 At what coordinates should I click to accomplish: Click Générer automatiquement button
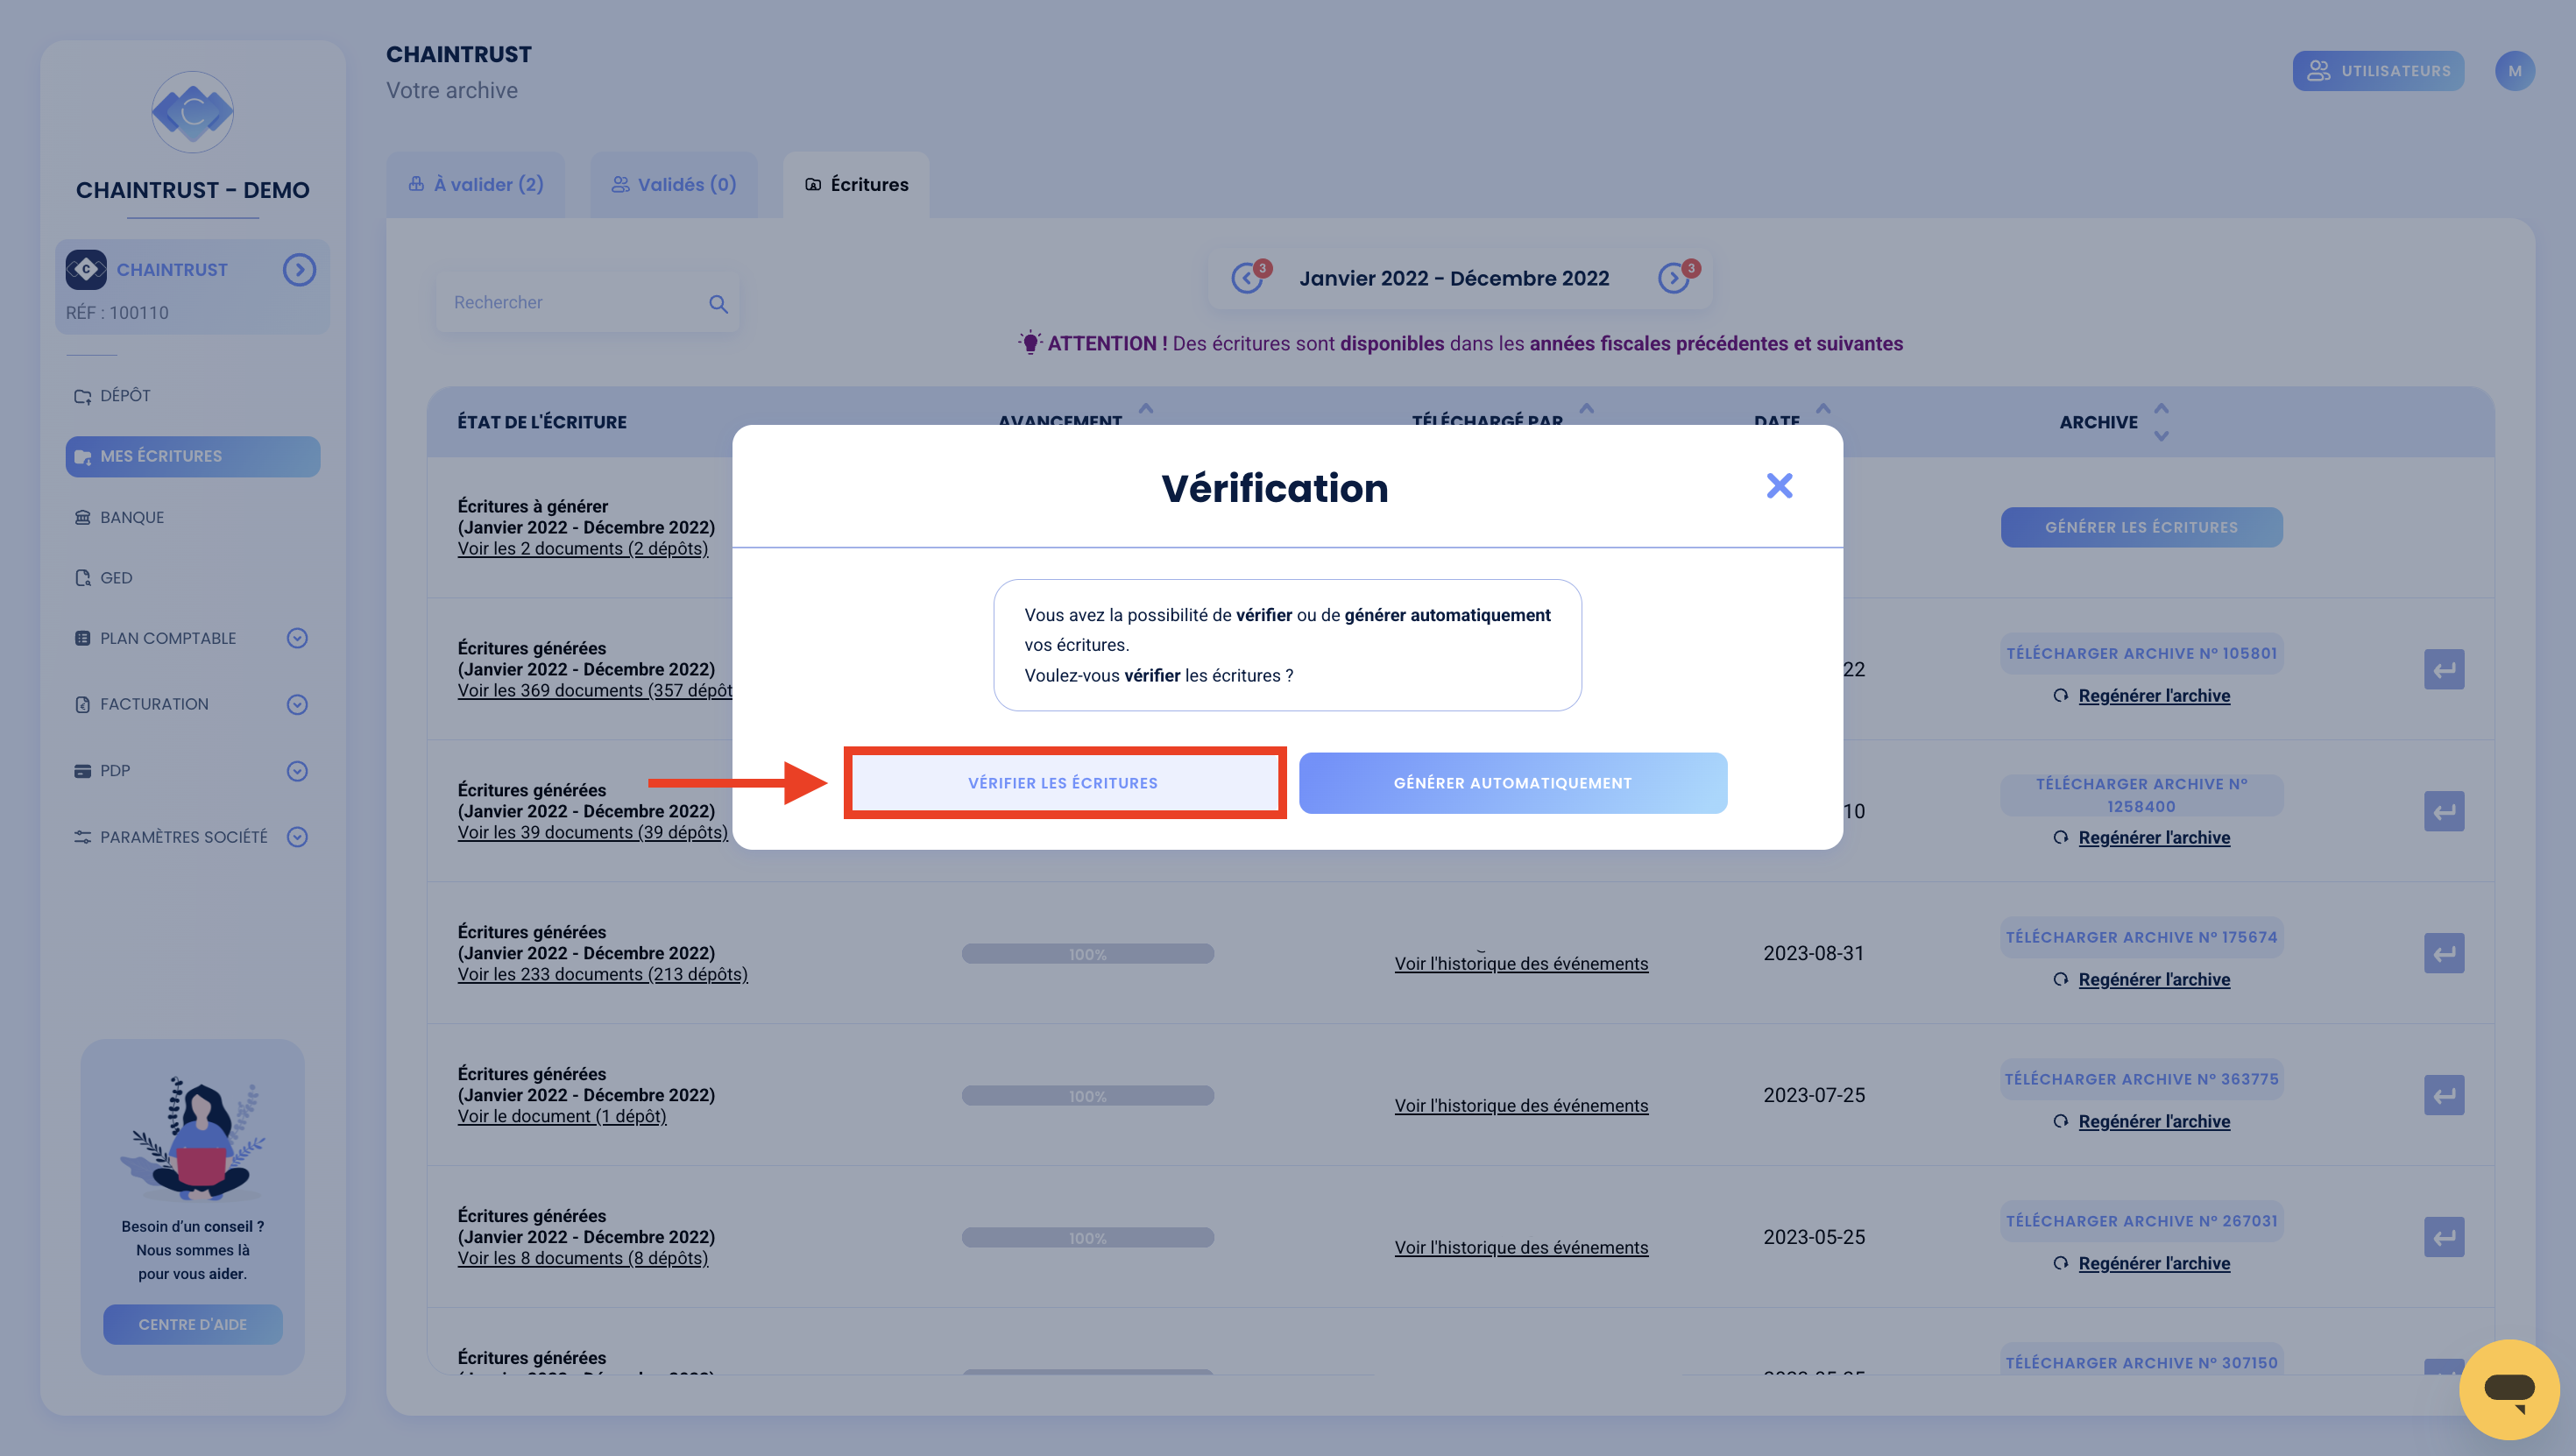pyautogui.click(x=1512, y=783)
